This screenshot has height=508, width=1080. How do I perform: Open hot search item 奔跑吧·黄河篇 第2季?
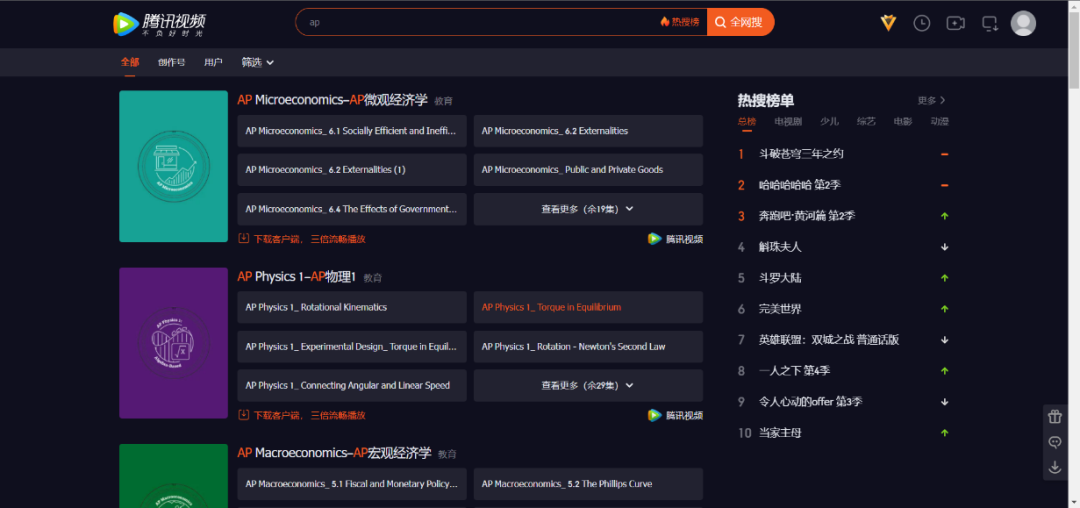click(x=807, y=216)
